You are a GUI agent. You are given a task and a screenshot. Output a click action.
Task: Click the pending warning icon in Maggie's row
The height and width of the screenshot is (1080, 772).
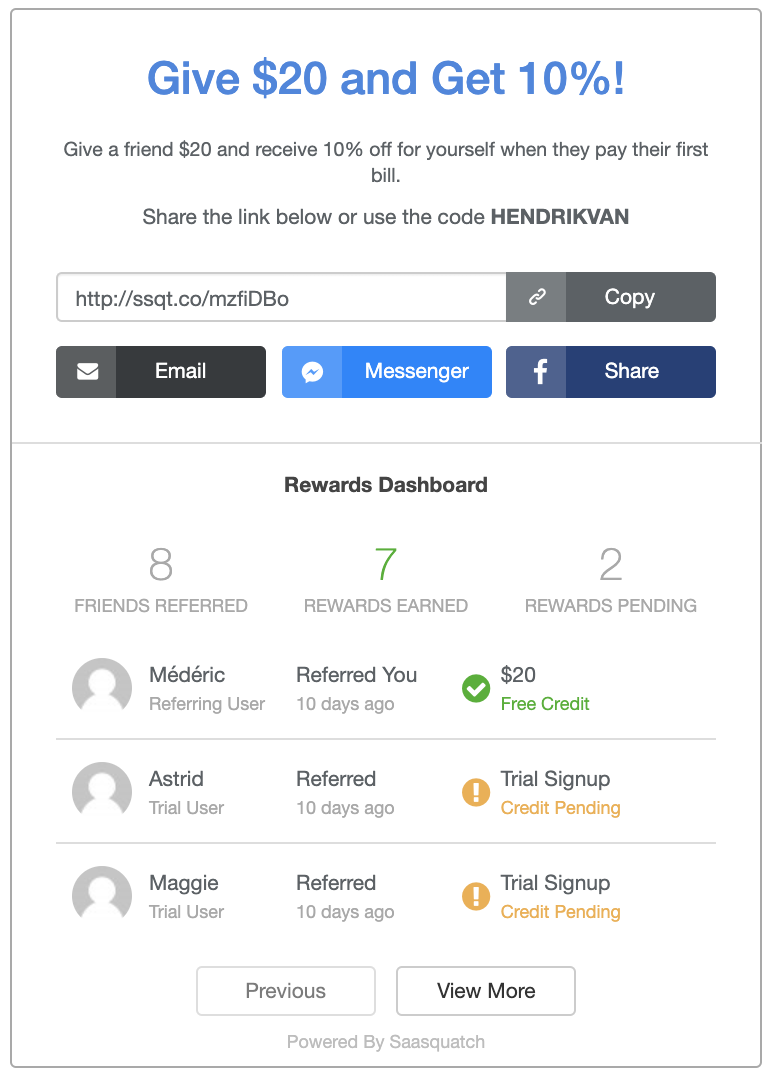pyautogui.click(x=476, y=896)
